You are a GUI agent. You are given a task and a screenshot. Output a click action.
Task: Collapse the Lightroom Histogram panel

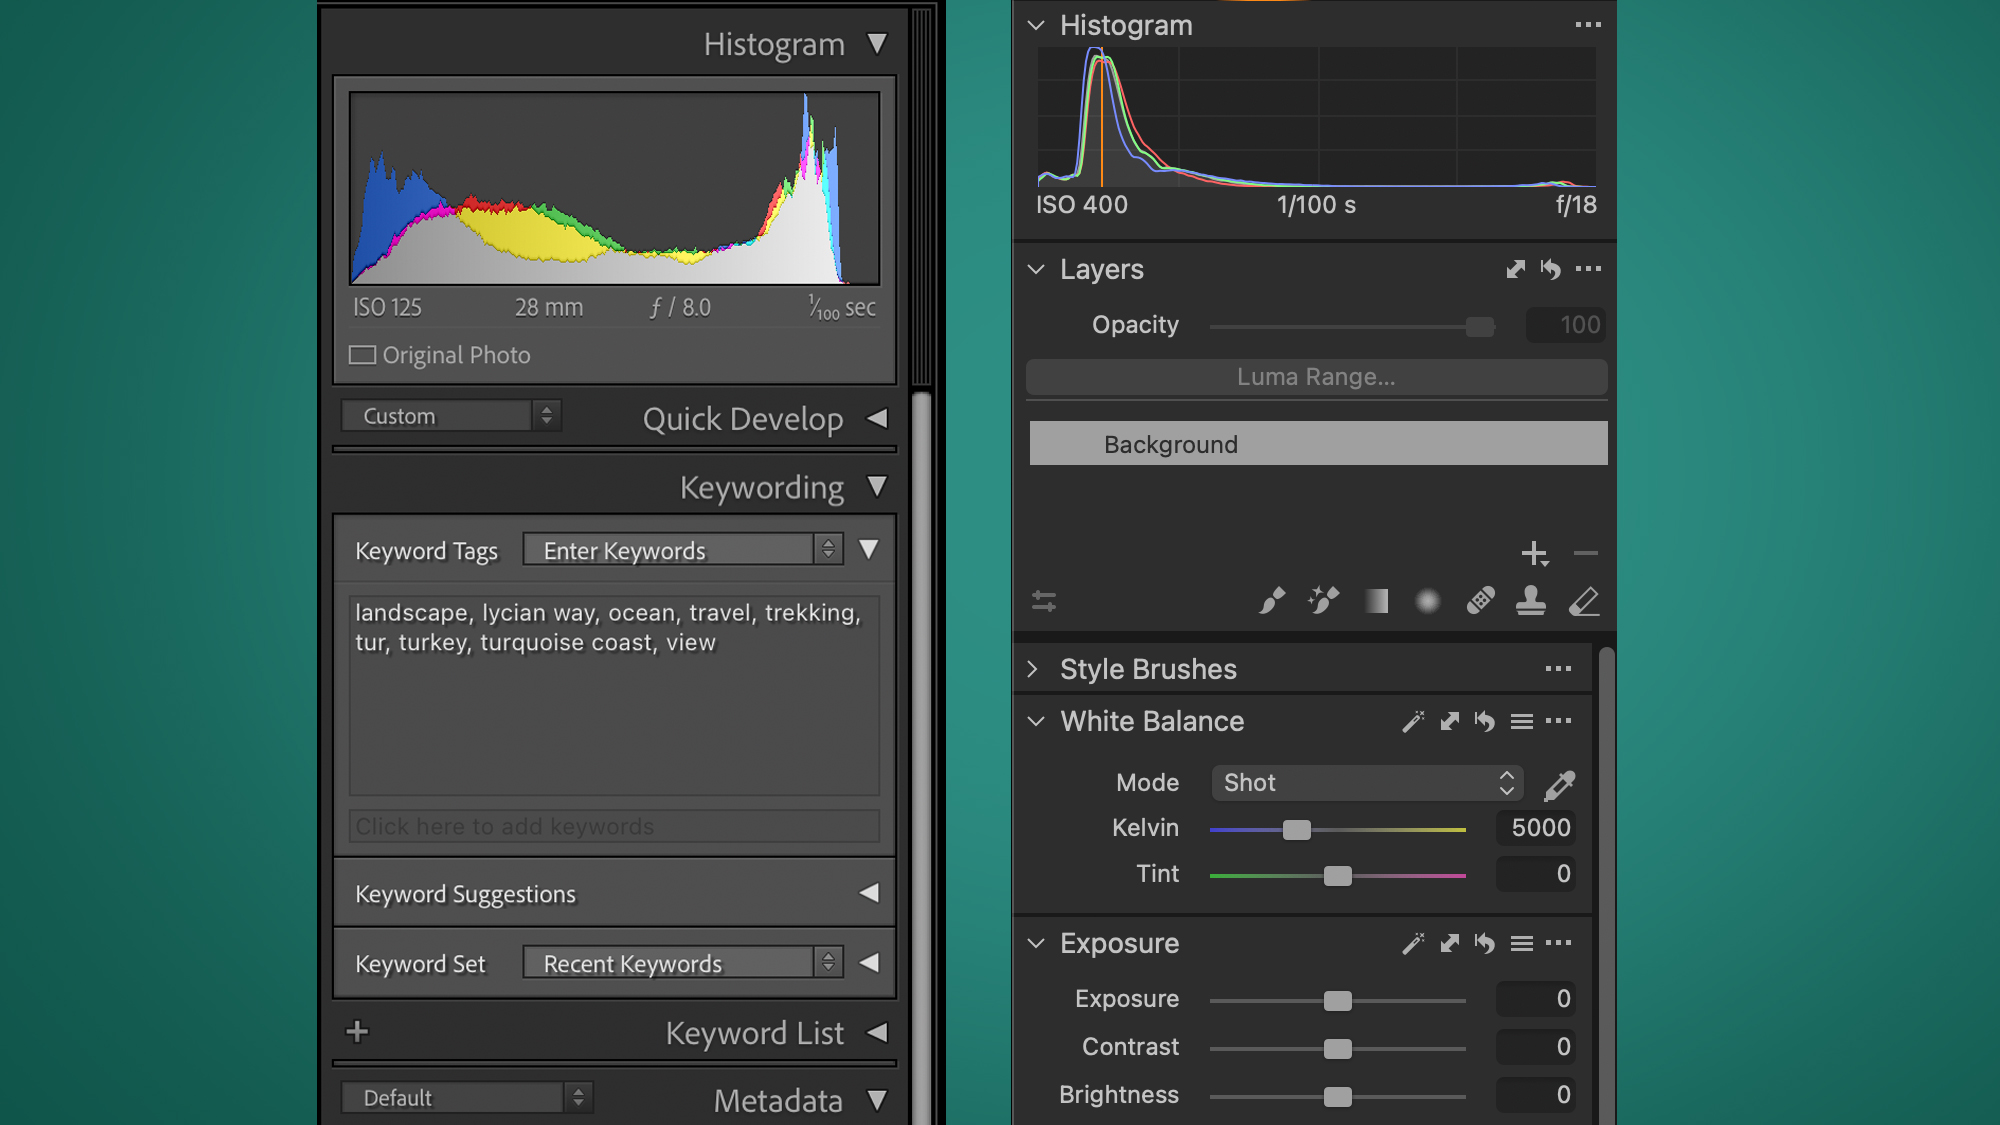pyautogui.click(x=877, y=44)
